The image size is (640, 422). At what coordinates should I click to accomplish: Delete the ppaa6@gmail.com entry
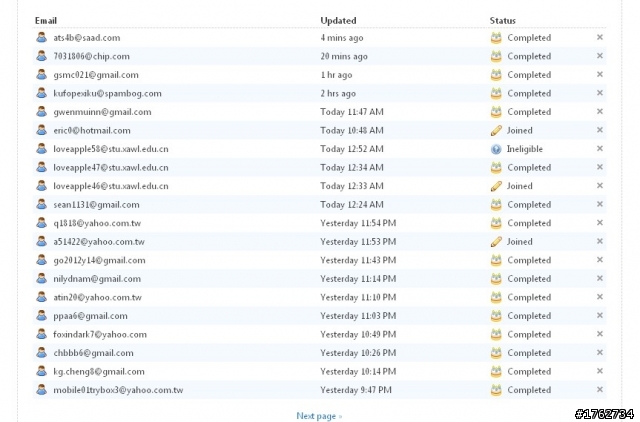600,315
